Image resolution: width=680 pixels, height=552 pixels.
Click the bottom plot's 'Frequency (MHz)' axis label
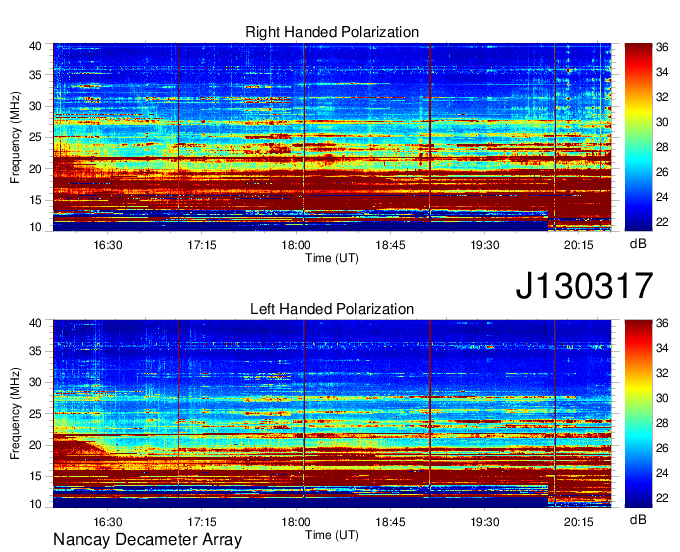click(15, 414)
